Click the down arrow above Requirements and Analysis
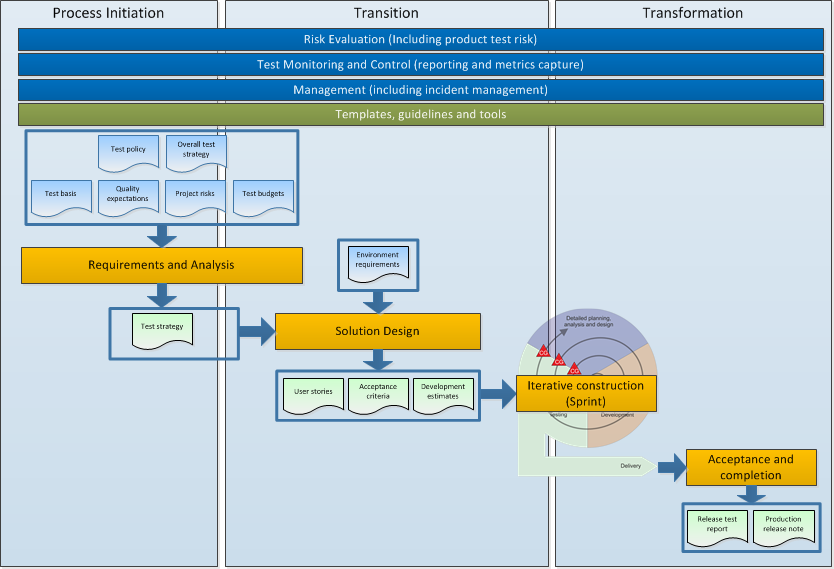 coord(162,236)
